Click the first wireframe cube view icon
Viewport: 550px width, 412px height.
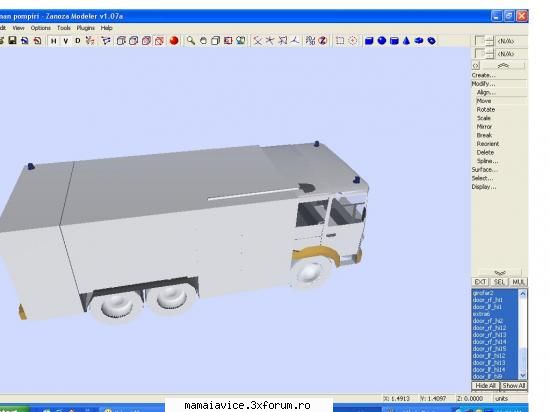pos(121,41)
